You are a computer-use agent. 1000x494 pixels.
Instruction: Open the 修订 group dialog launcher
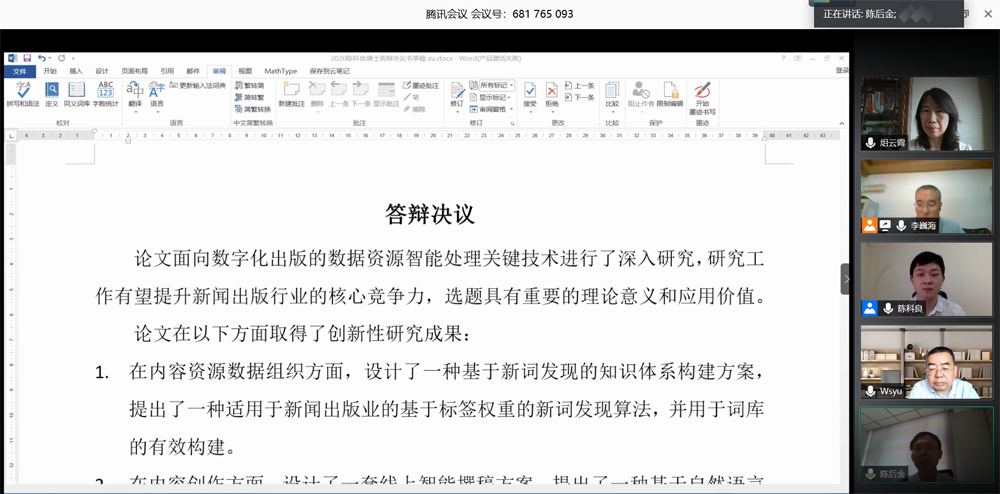click(513, 123)
